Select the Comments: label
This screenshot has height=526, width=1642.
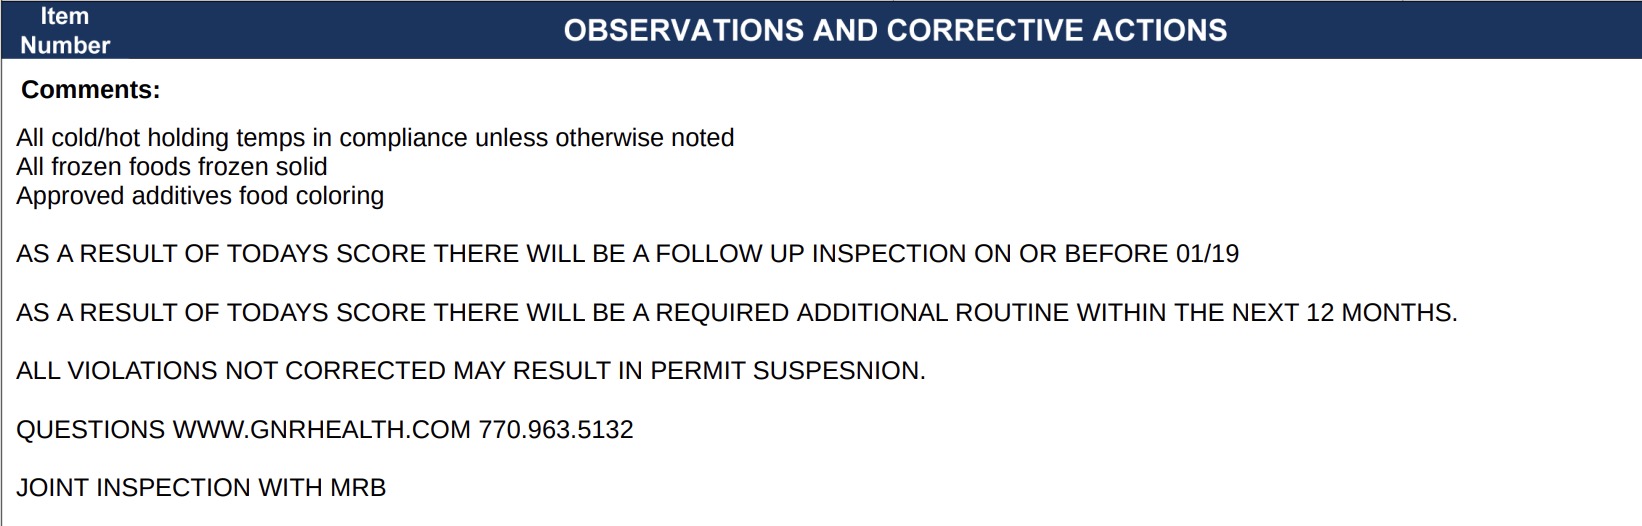click(x=90, y=90)
